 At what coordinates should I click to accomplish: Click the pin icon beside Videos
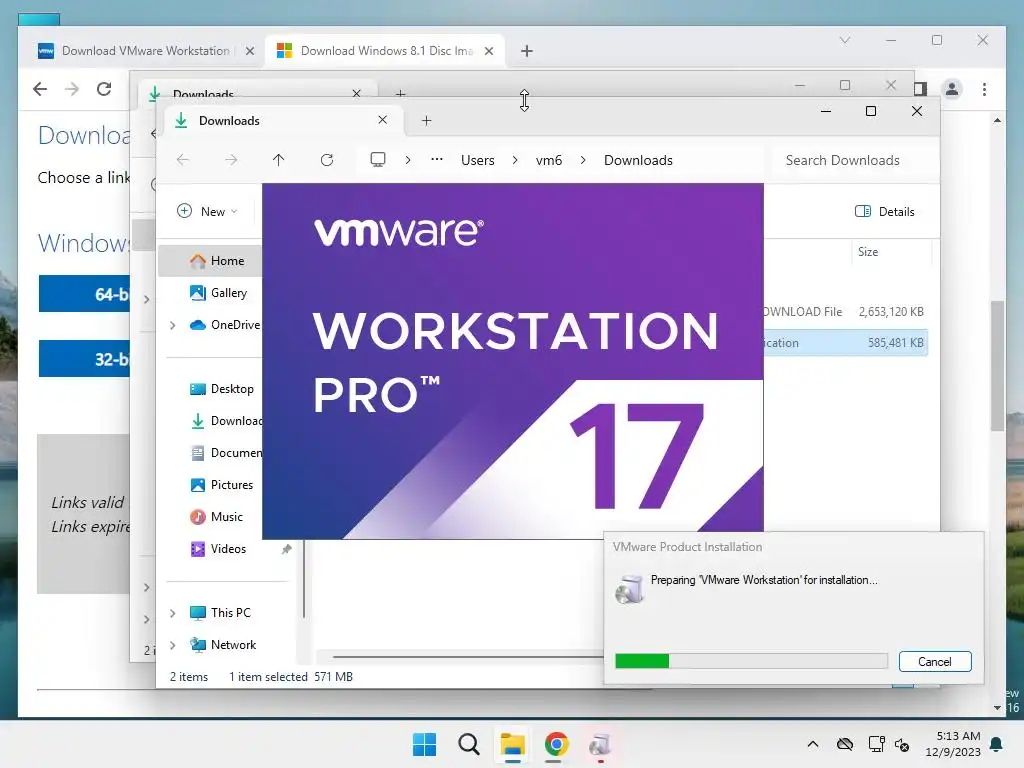[x=286, y=549]
